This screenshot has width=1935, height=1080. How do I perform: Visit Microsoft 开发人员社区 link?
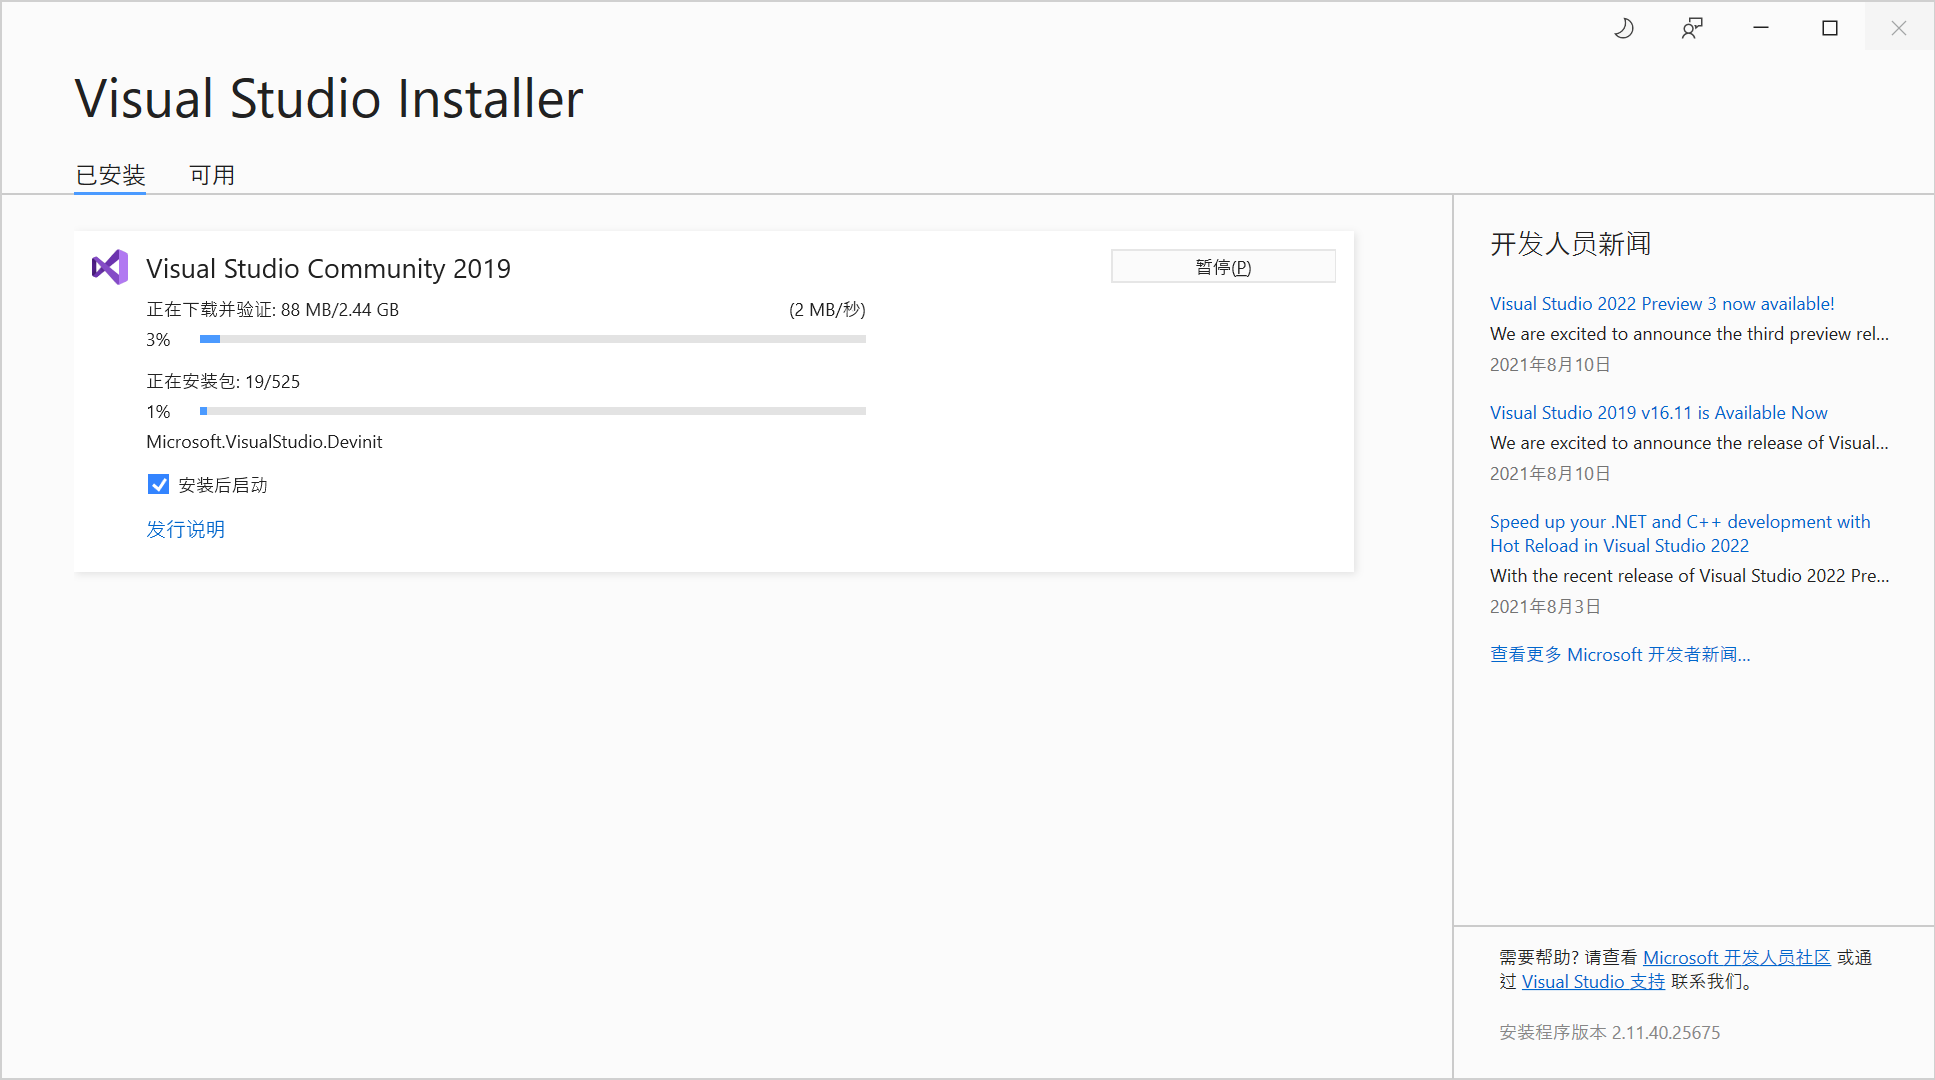point(1736,957)
